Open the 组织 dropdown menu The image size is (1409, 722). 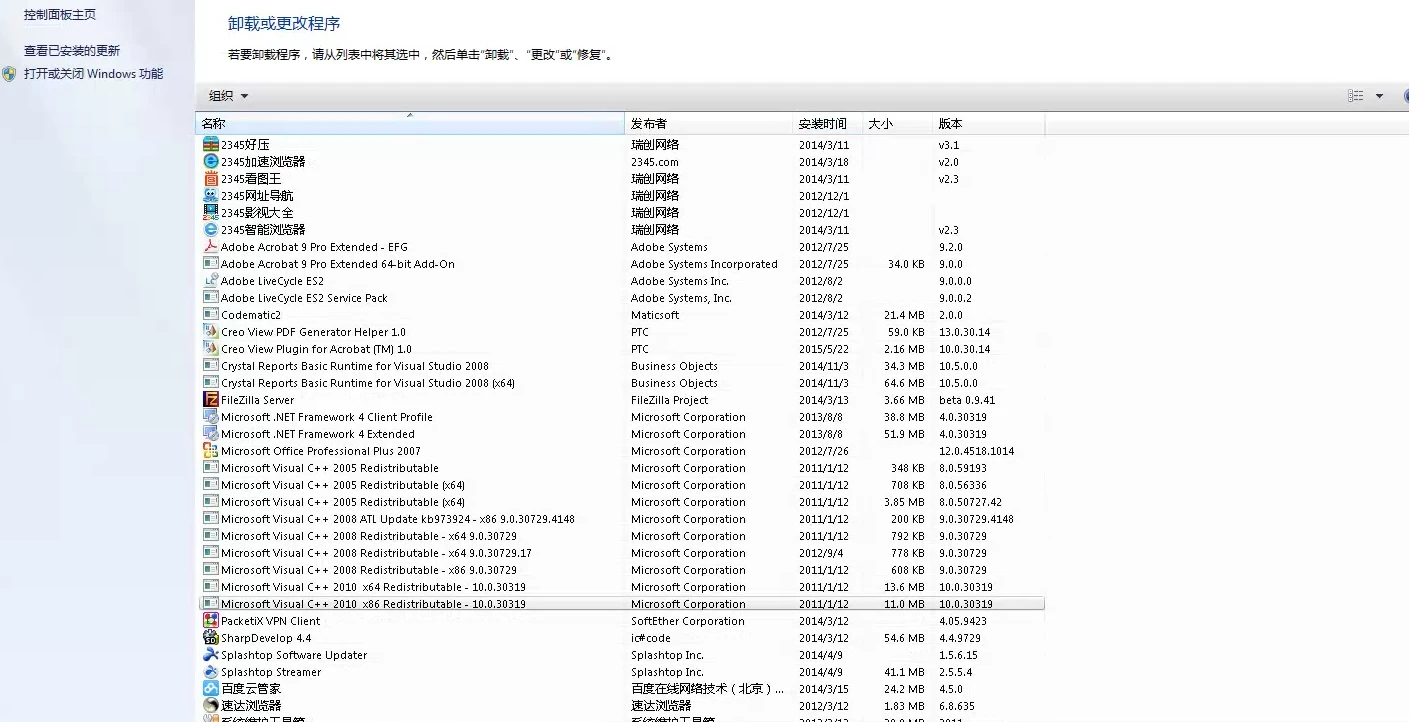coord(228,96)
